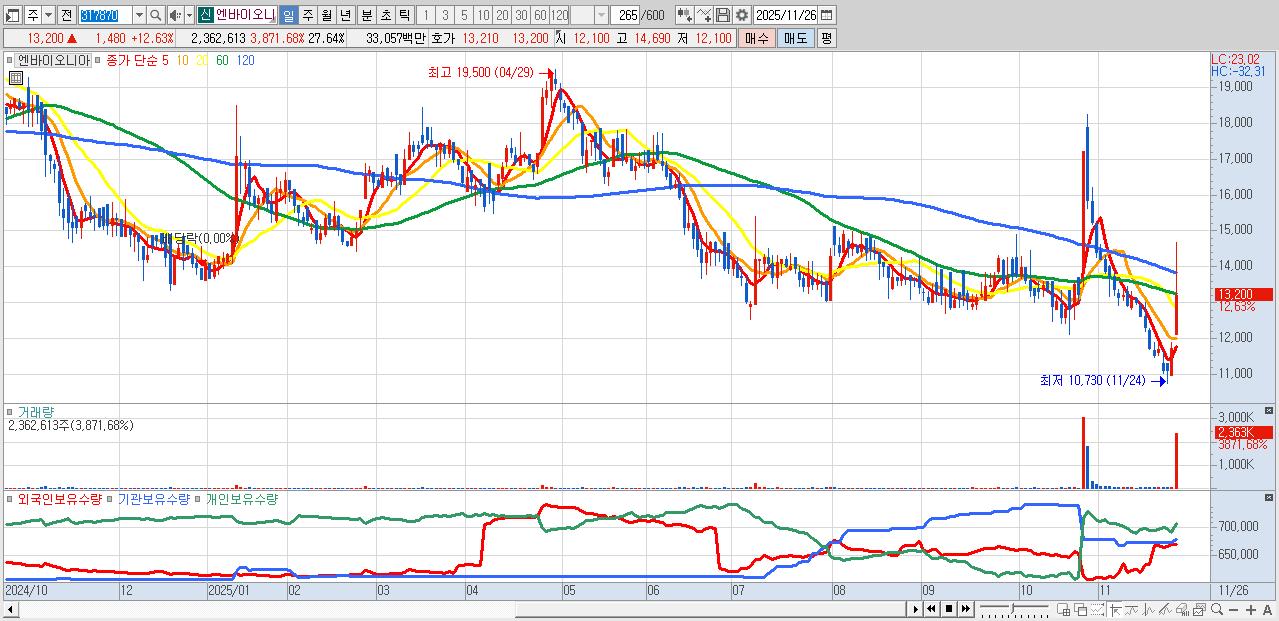Viewport: 1279px width, 621px height.
Task: Click the overlapping windows icon
Action: click(x=1081, y=610)
